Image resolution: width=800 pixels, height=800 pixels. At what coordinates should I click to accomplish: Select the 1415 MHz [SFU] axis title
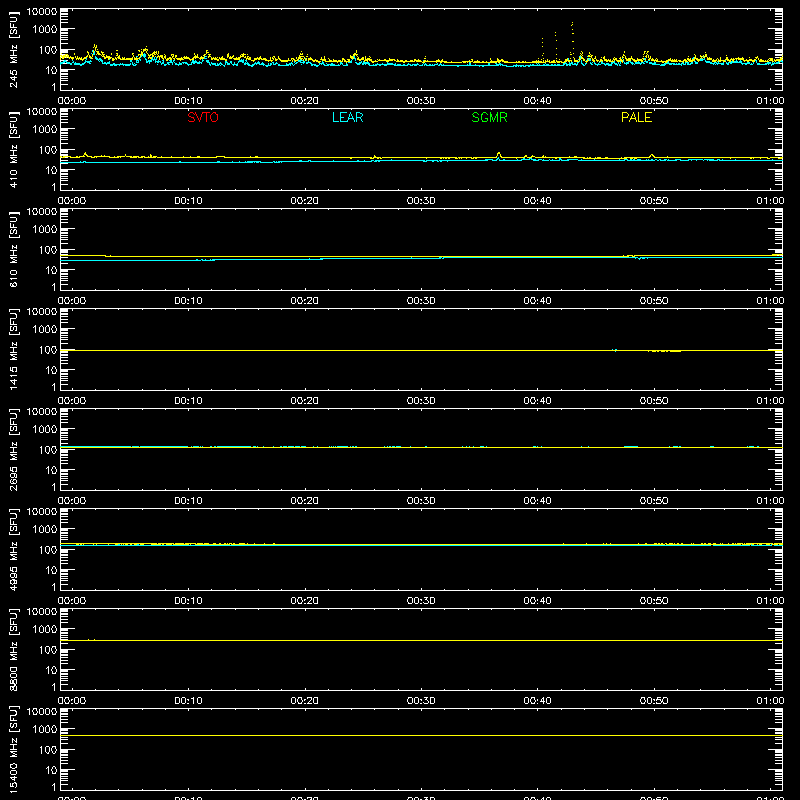(x=14, y=349)
